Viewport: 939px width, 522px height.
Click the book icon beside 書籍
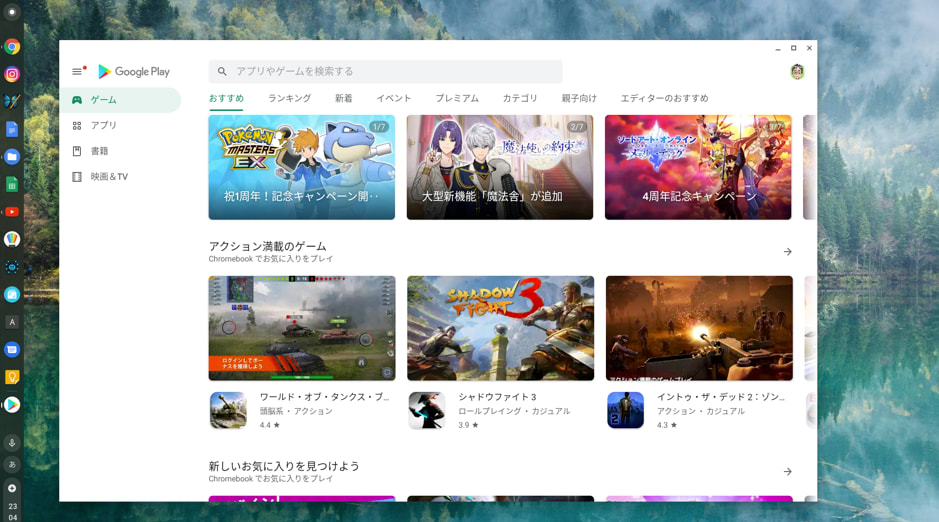(77, 151)
